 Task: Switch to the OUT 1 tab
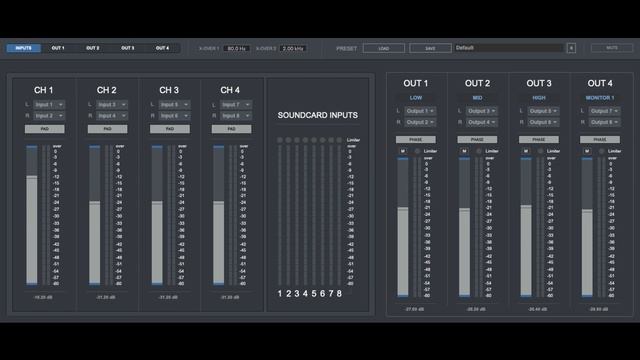(x=58, y=48)
